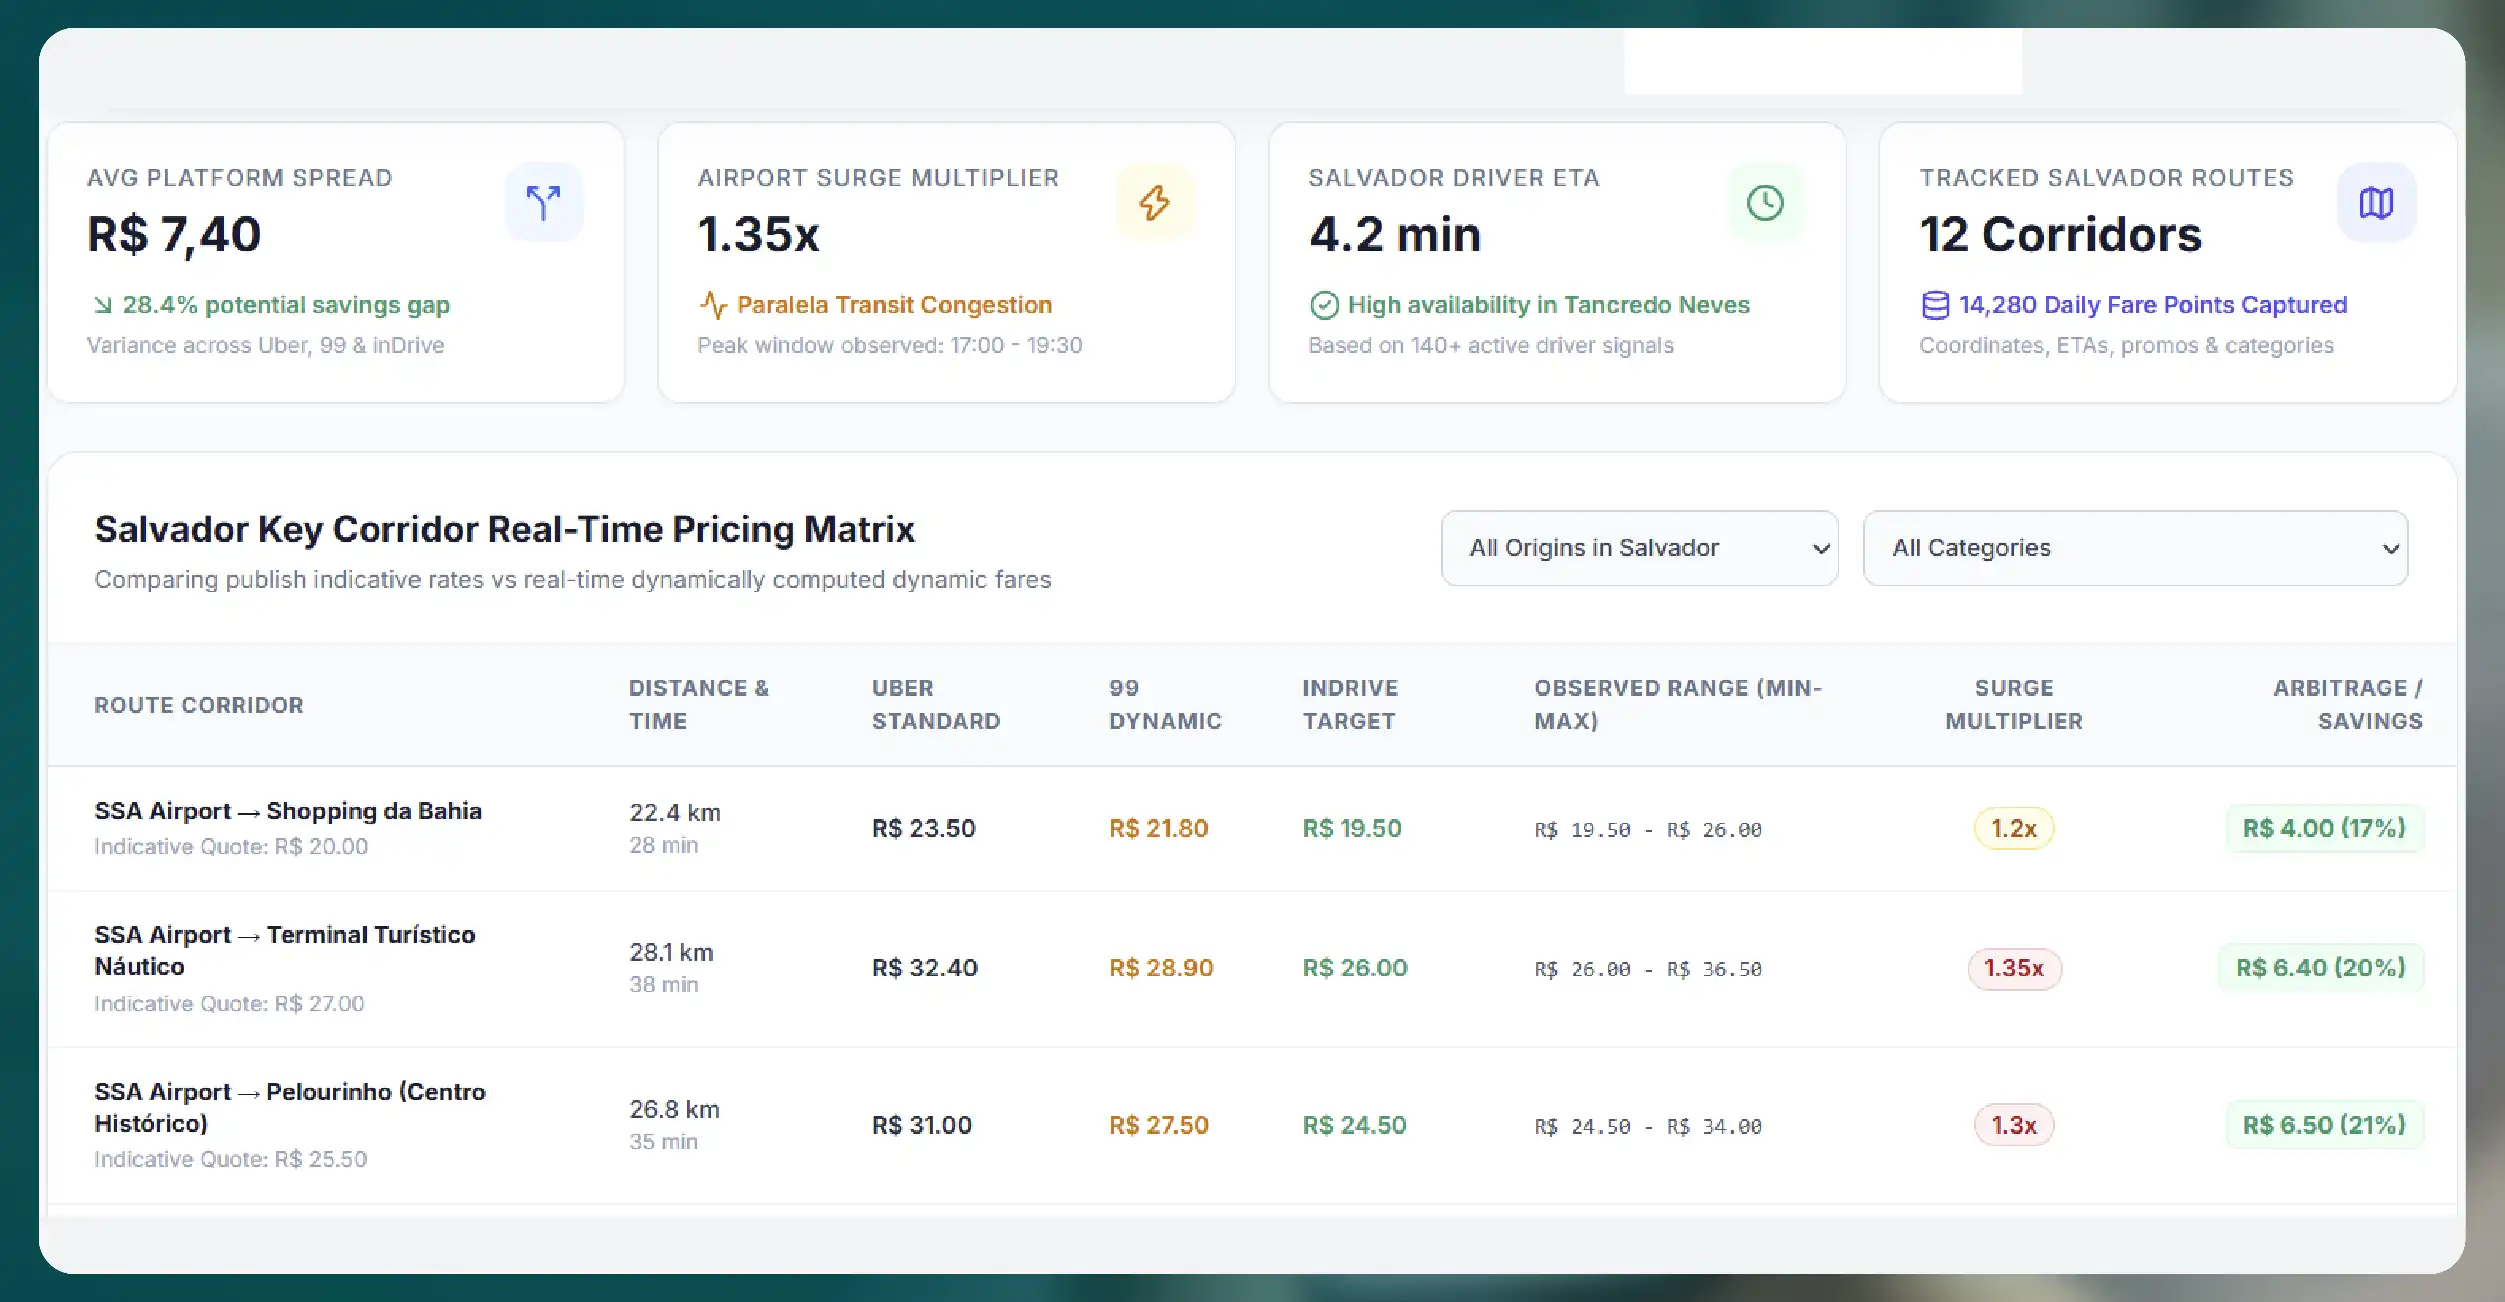The height and width of the screenshot is (1302, 2505).
Task: Click the 99 Dynamic column header
Action: [x=1165, y=704]
